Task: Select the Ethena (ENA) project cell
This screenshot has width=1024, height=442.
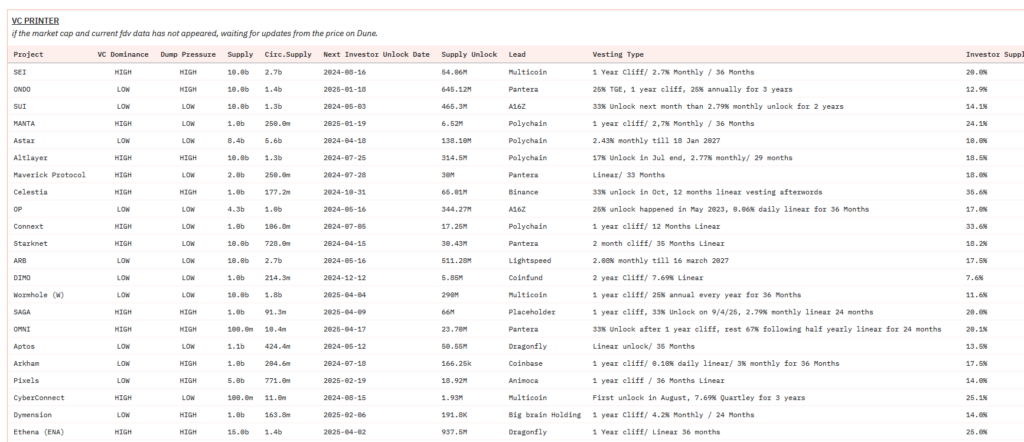Action: click(39, 432)
